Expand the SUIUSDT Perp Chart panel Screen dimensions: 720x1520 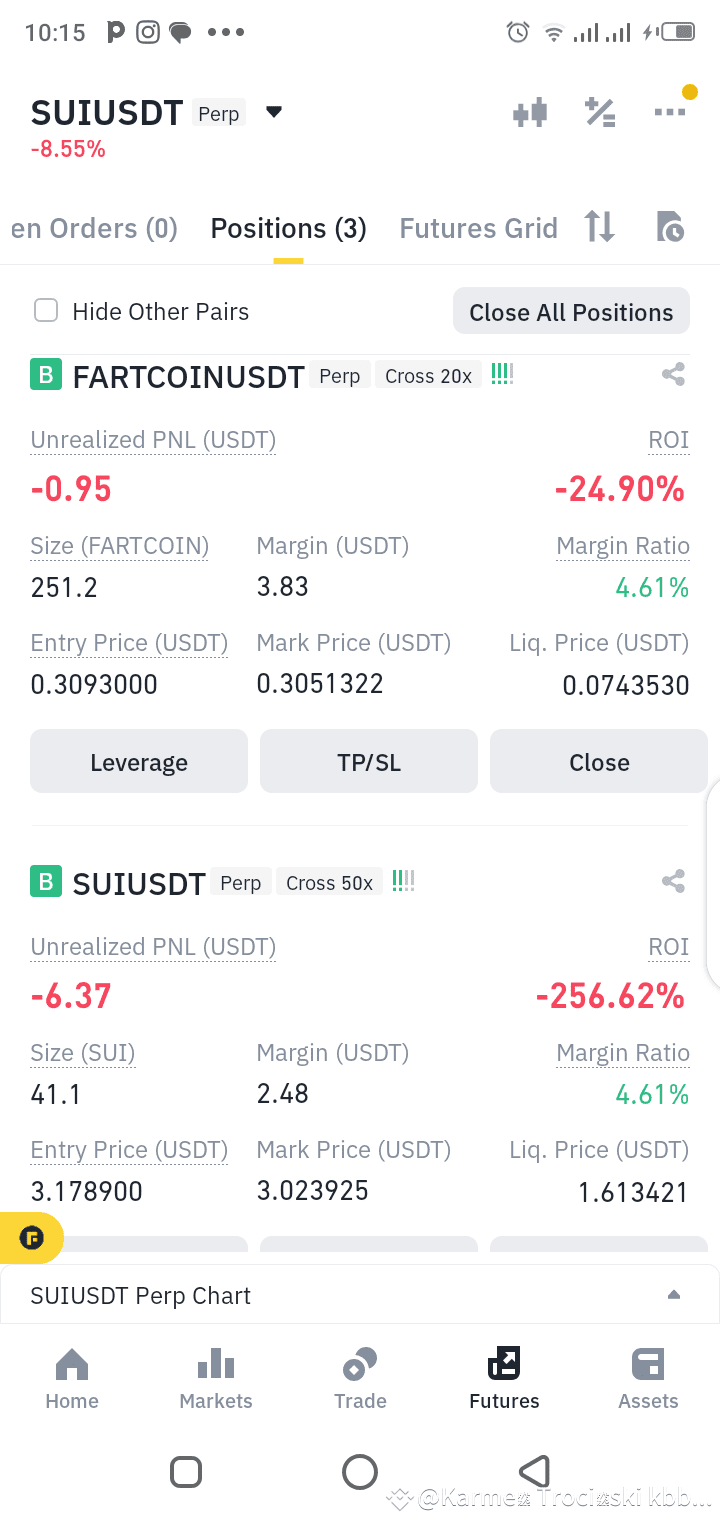click(x=360, y=1296)
